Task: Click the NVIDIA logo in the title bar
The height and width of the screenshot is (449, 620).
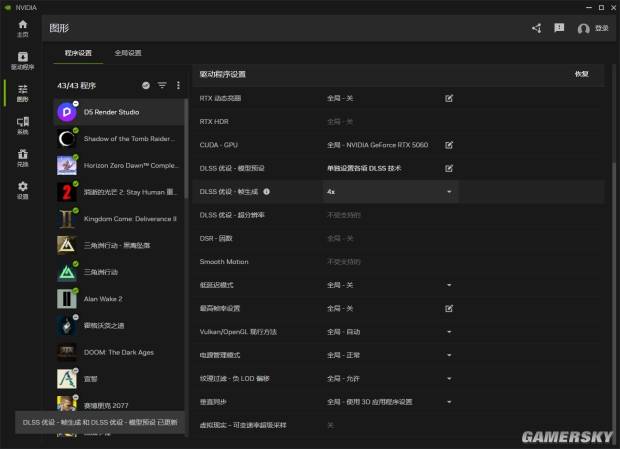Action: pyautogui.click(x=8, y=8)
